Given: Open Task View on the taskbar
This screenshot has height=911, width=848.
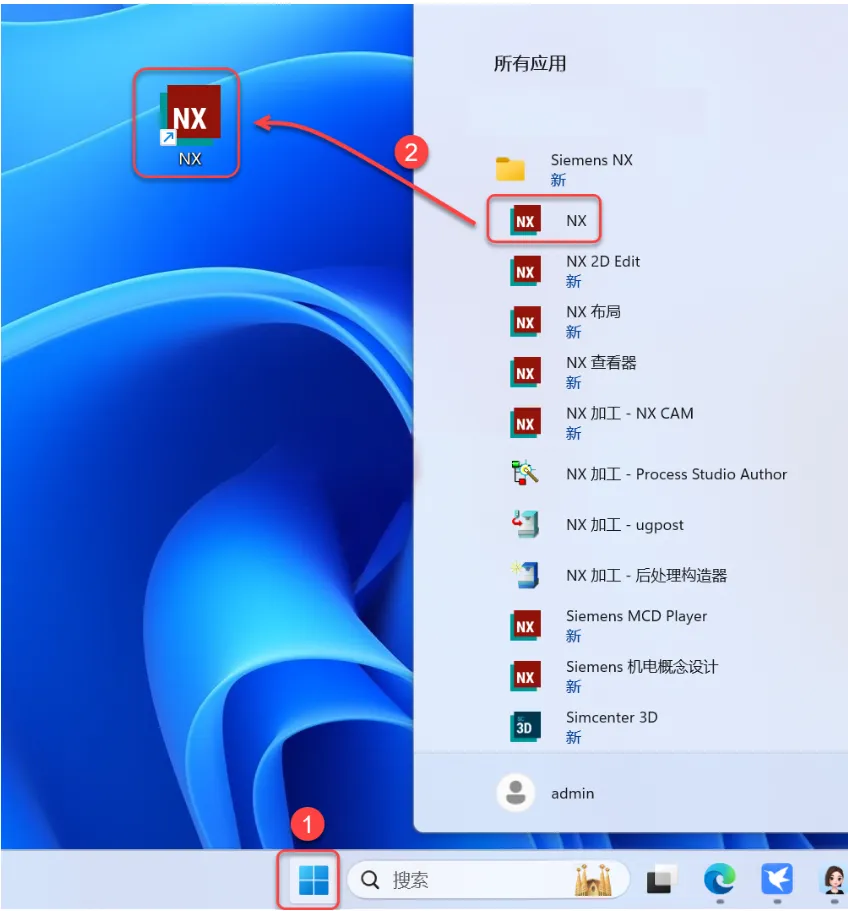Looking at the screenshot, I should (662, 880).
